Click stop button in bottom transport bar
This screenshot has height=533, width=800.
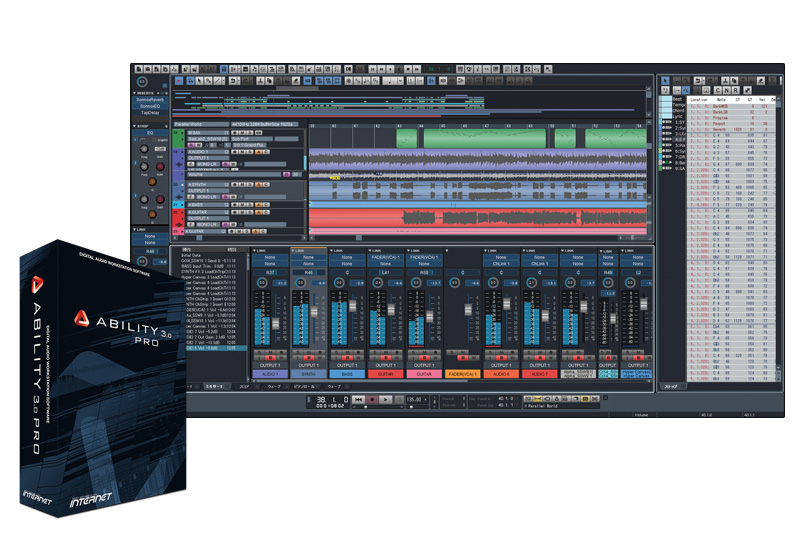[x=399, y=399]
